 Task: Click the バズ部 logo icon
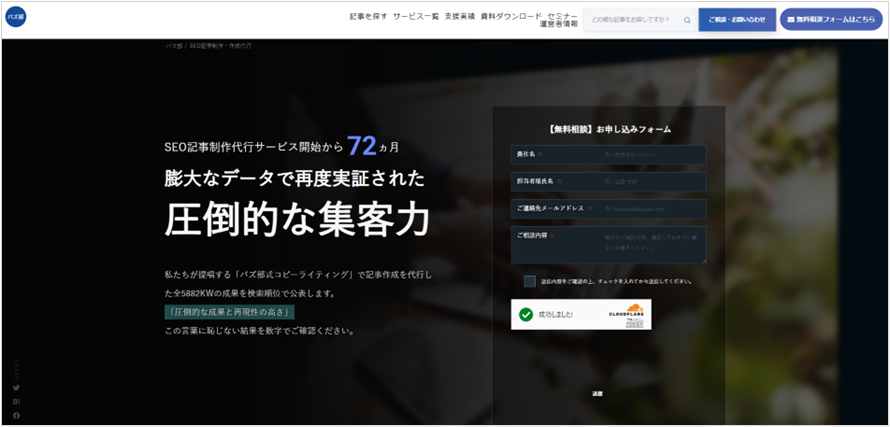[x=16, y=17]
